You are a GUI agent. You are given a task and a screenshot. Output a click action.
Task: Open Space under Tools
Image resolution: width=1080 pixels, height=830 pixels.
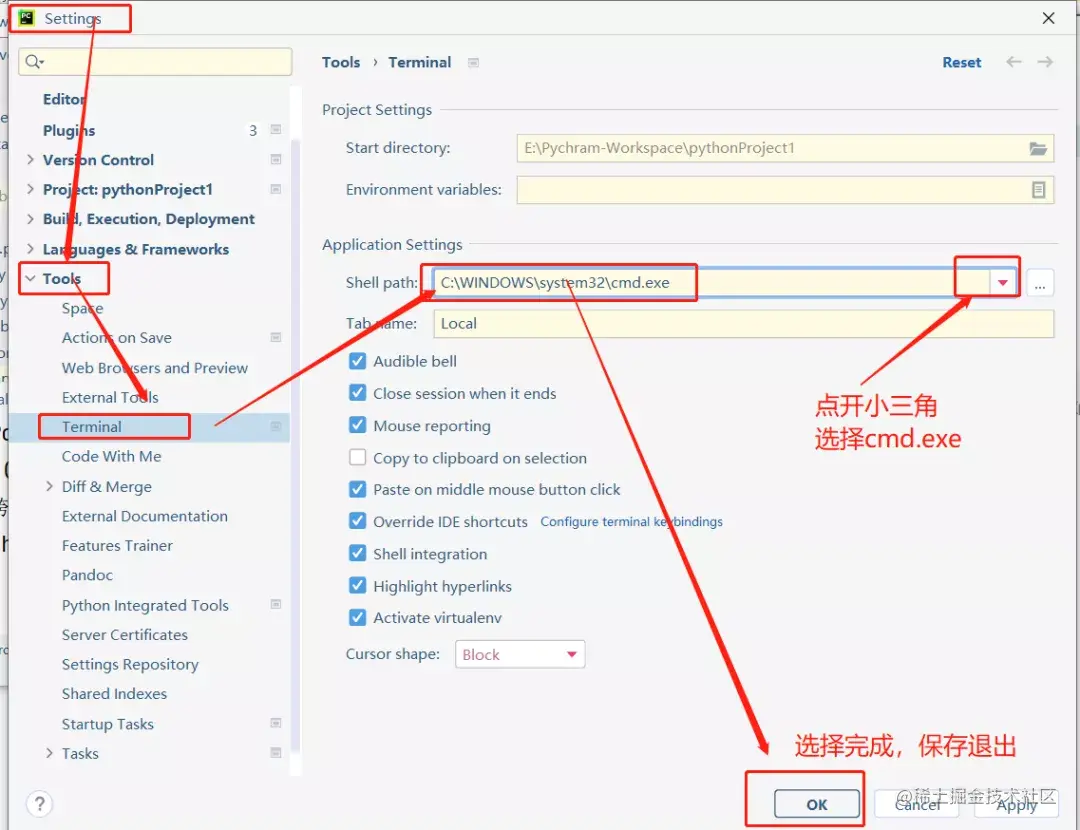[83, 309]
